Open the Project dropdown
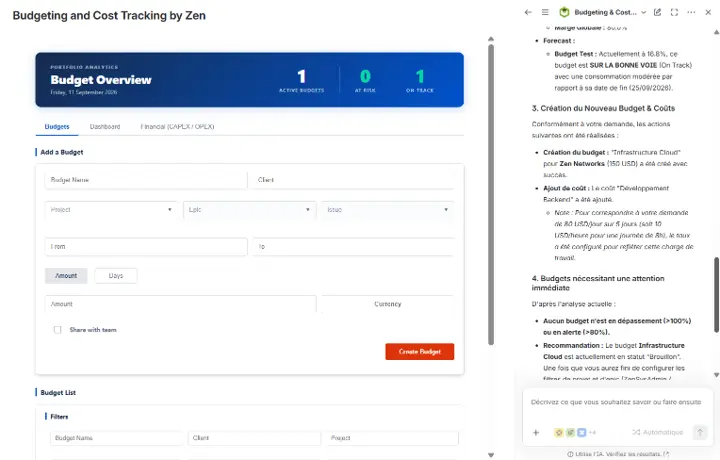The image size is (720, 460). pyautogui.click(x=112, y=210)
